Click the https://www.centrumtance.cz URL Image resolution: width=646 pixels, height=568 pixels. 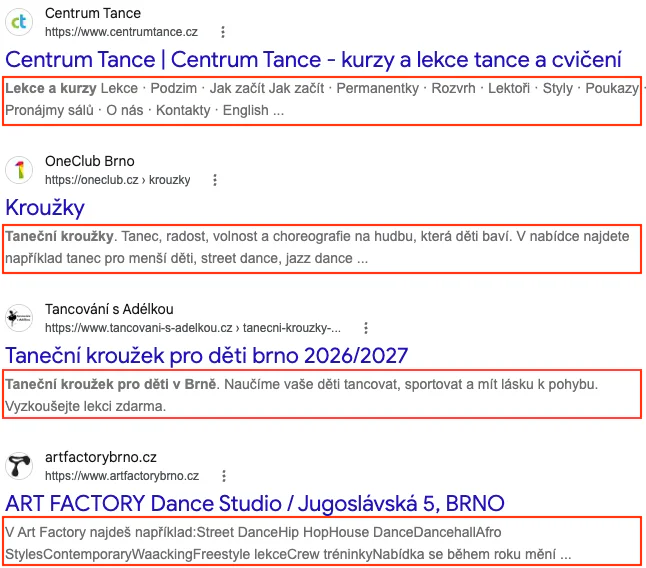coord(121,32)
